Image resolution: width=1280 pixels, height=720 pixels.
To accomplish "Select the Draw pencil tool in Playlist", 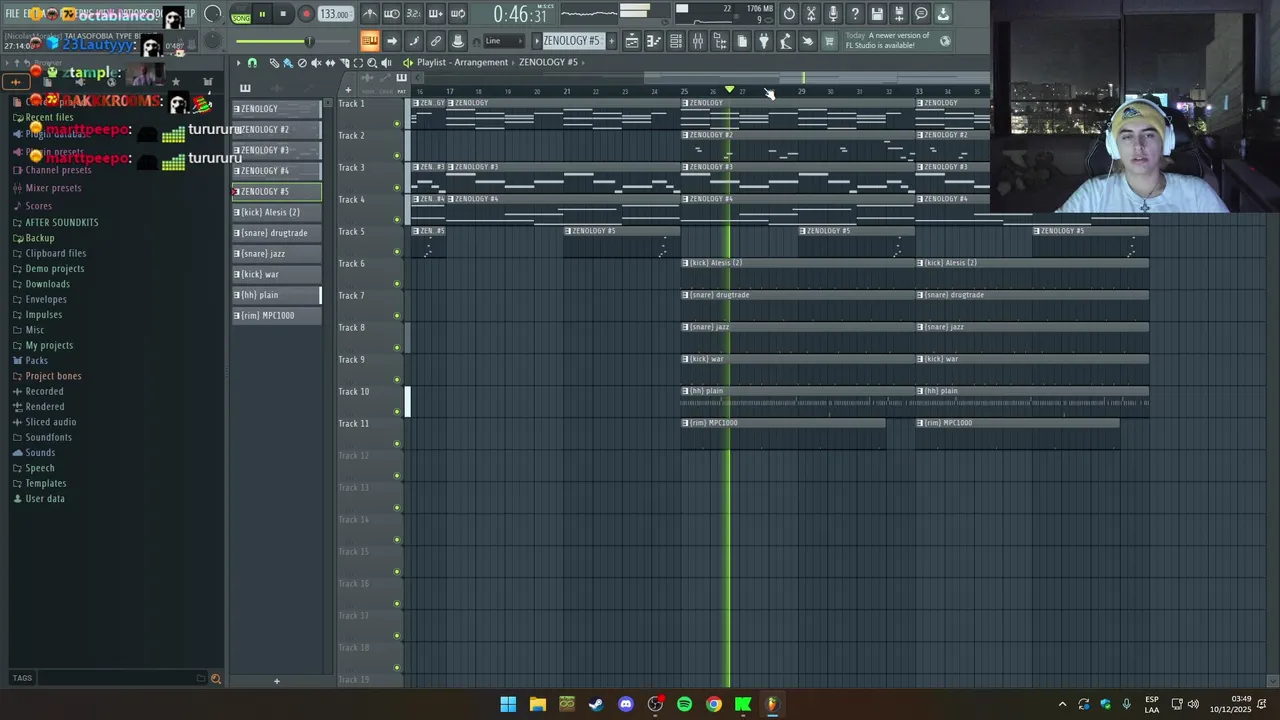I will (274, 63).
